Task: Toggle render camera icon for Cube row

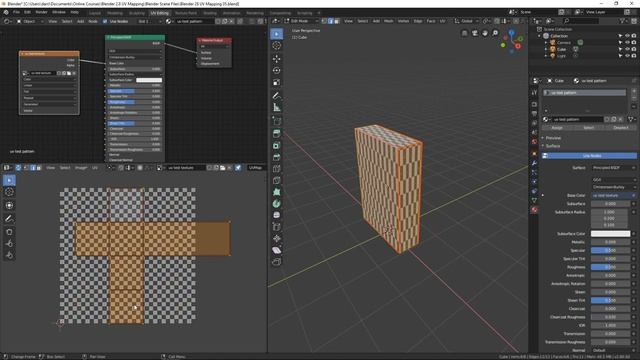Action: click(x=633, y=49)
